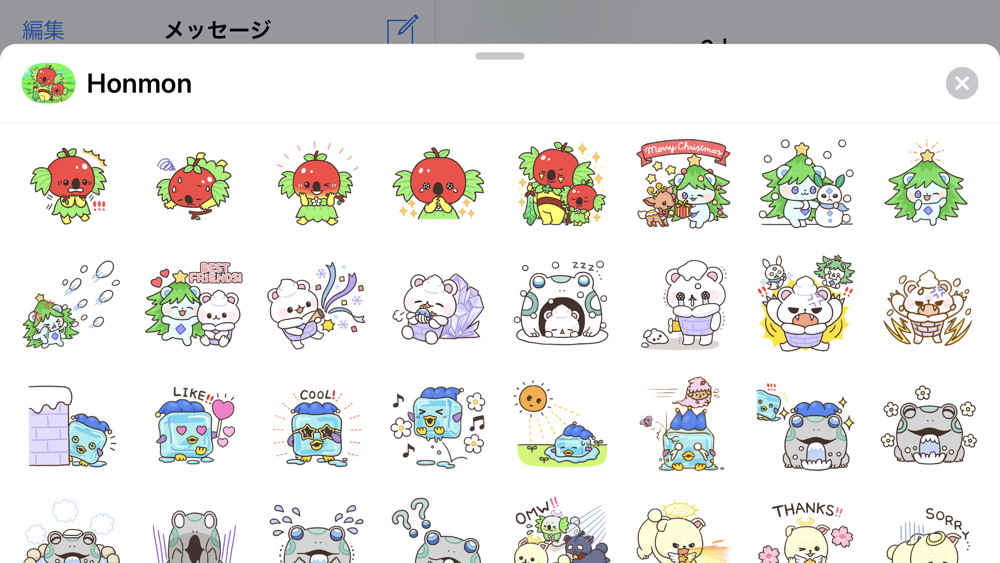Select the frog with clouds sticker
Screen dimensions: 1000x563
[70, 532]
